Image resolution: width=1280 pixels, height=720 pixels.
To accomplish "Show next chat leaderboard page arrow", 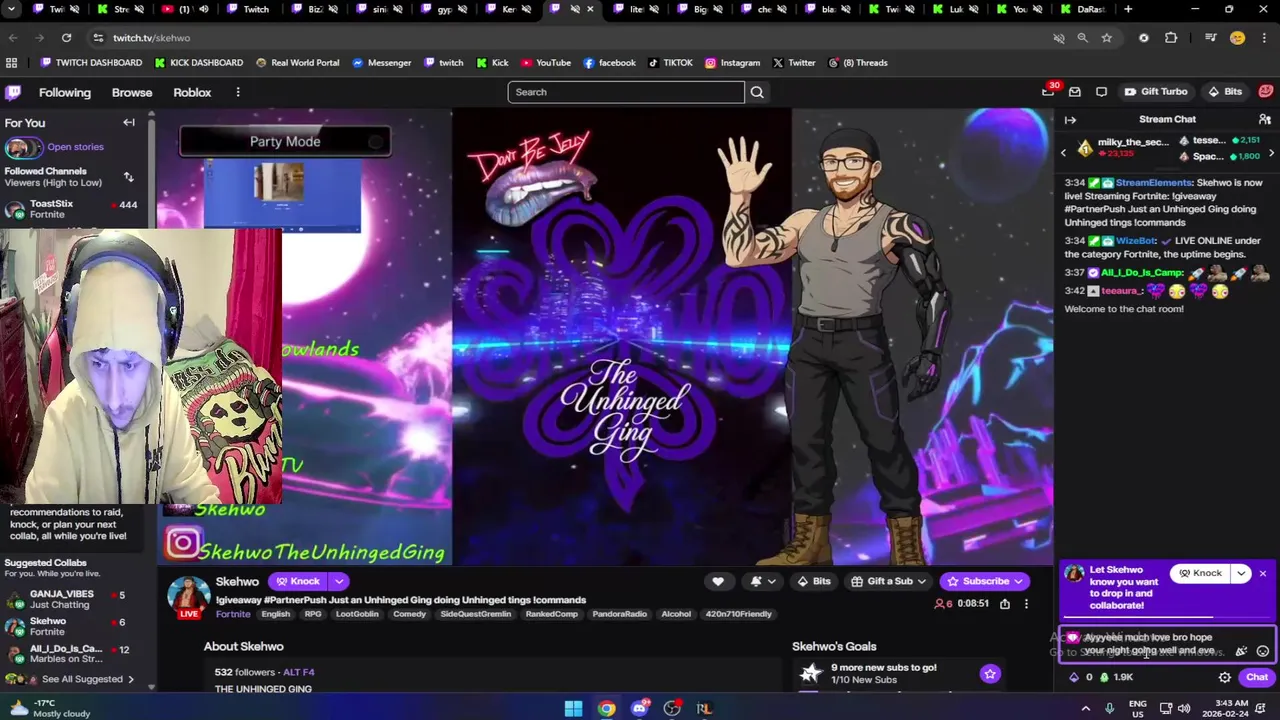I will tap(1271, 153).
